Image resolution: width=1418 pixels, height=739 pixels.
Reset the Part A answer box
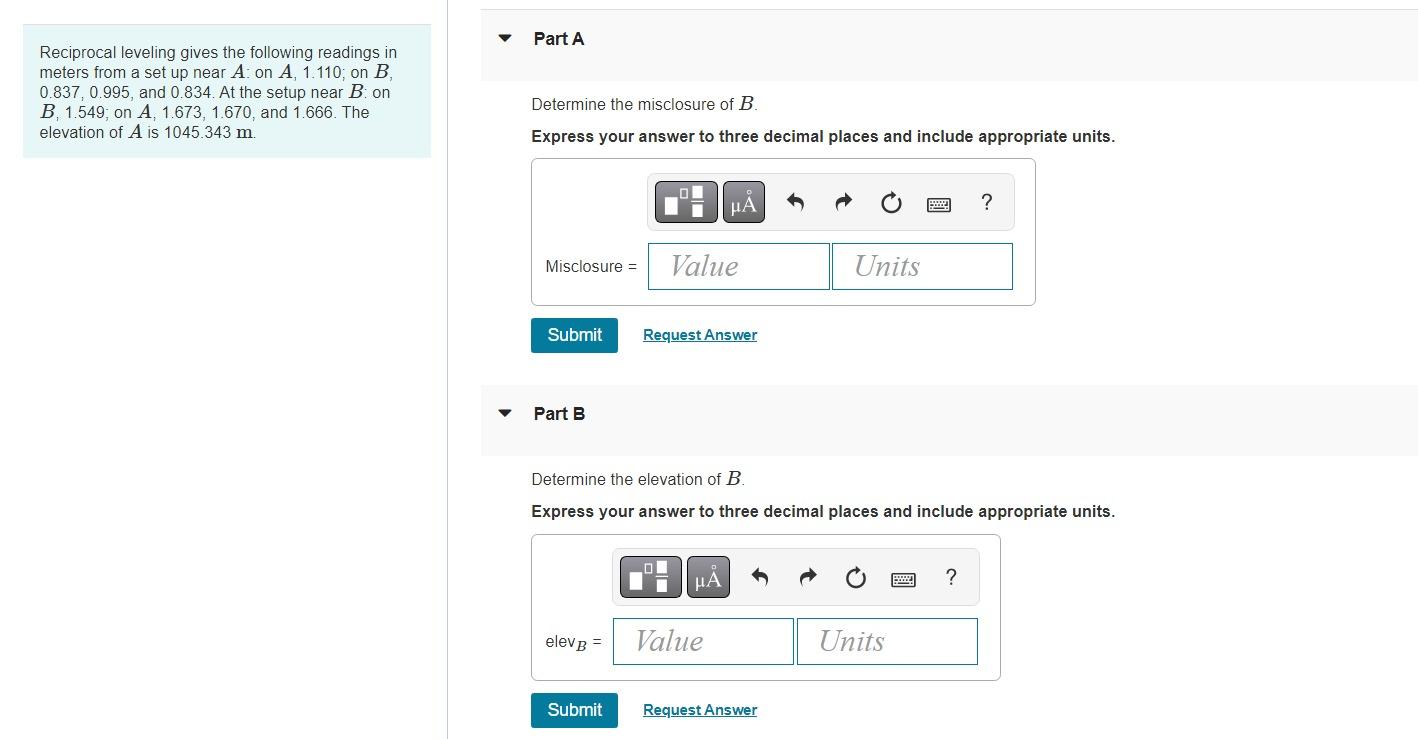(x=890, y=201)
